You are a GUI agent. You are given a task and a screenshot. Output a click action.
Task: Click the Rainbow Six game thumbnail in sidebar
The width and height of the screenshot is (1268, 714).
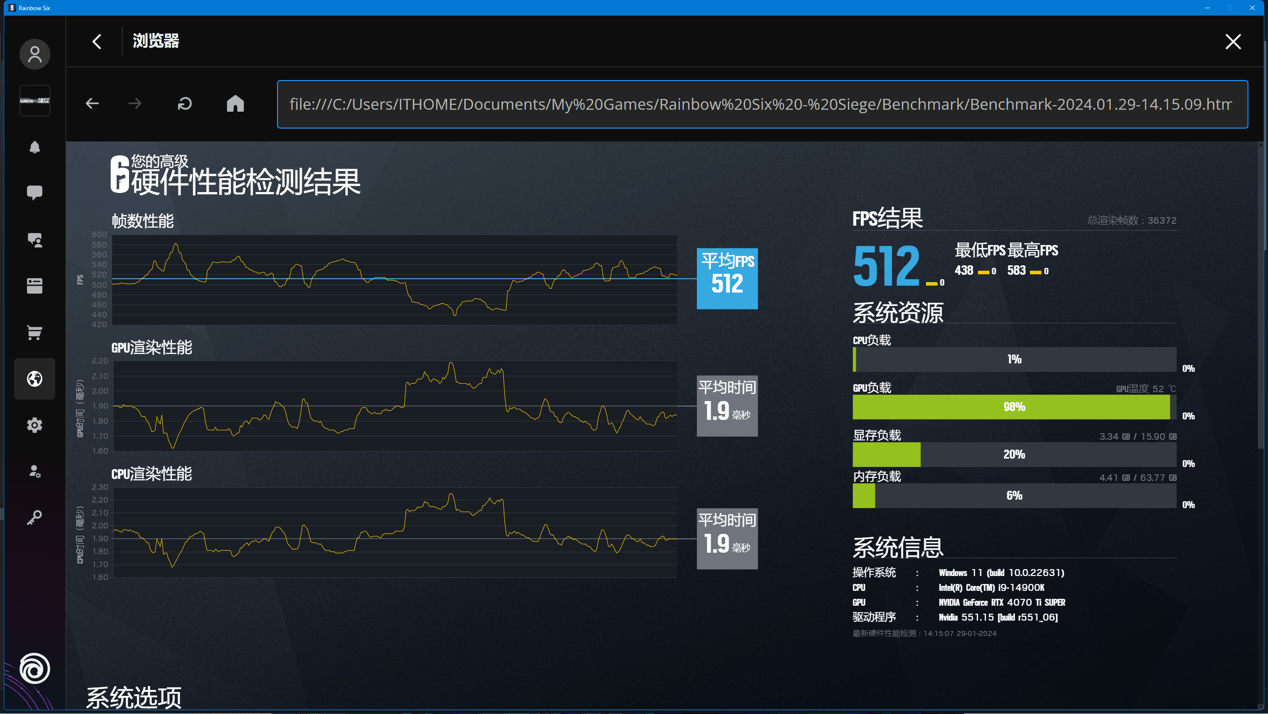click(35, 100)
